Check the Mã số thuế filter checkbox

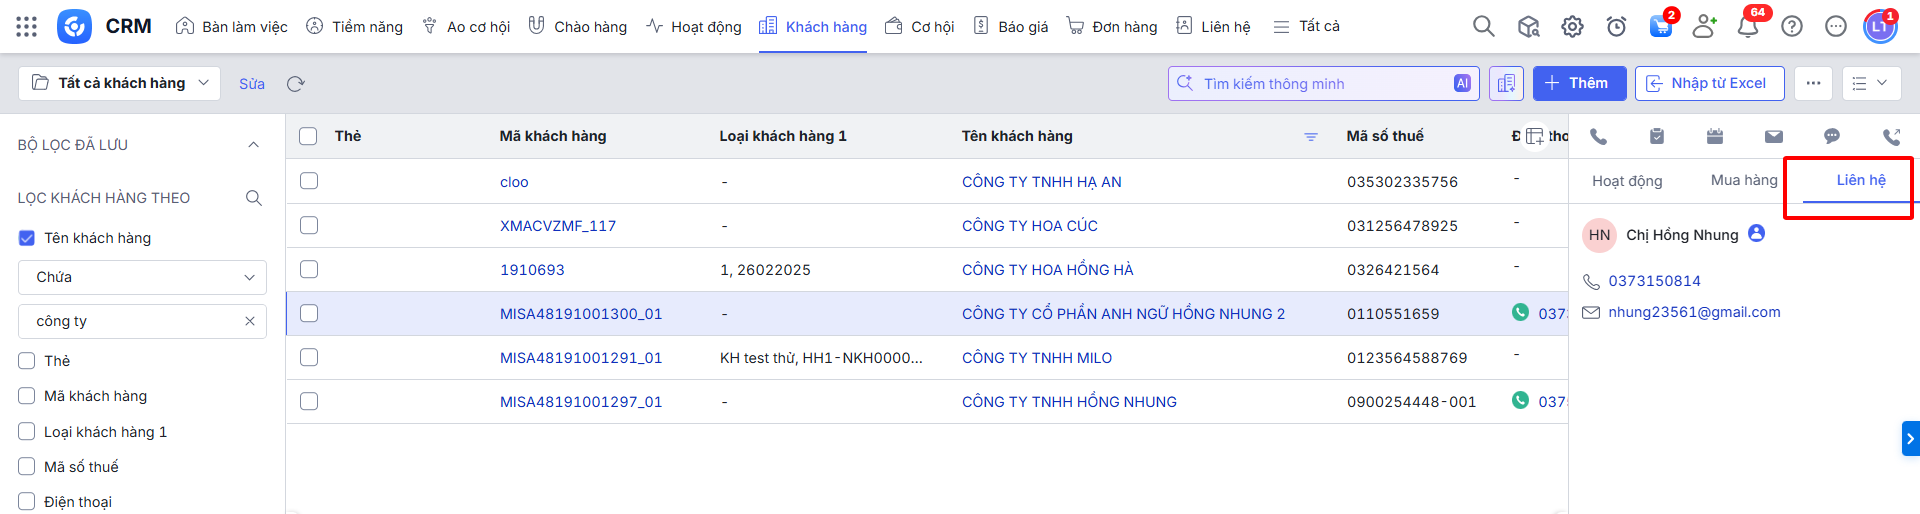click(x=27, y=467)
